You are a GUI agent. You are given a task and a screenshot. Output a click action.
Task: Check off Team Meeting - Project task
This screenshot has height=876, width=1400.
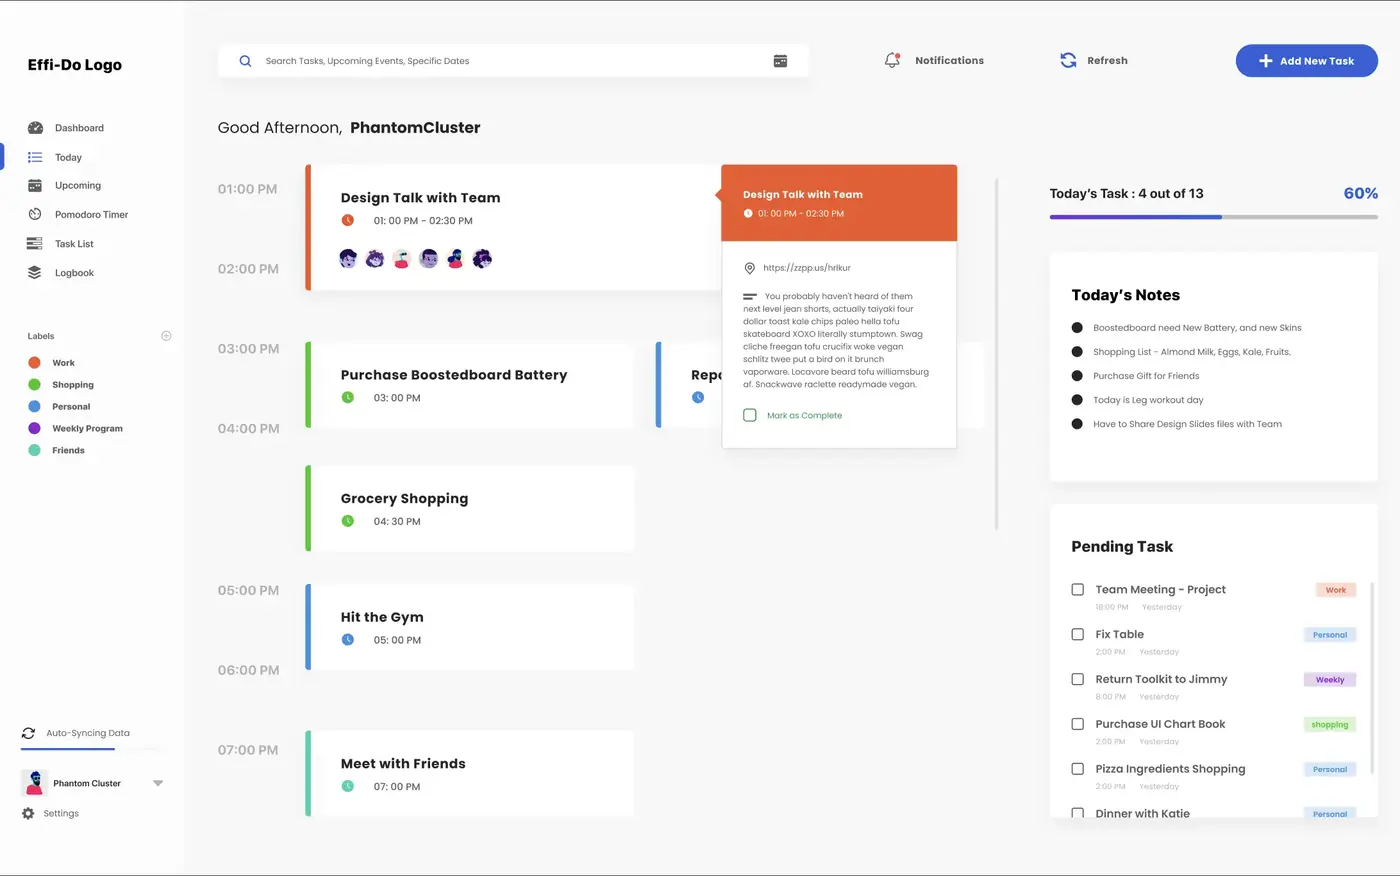tap(1078, 590)
